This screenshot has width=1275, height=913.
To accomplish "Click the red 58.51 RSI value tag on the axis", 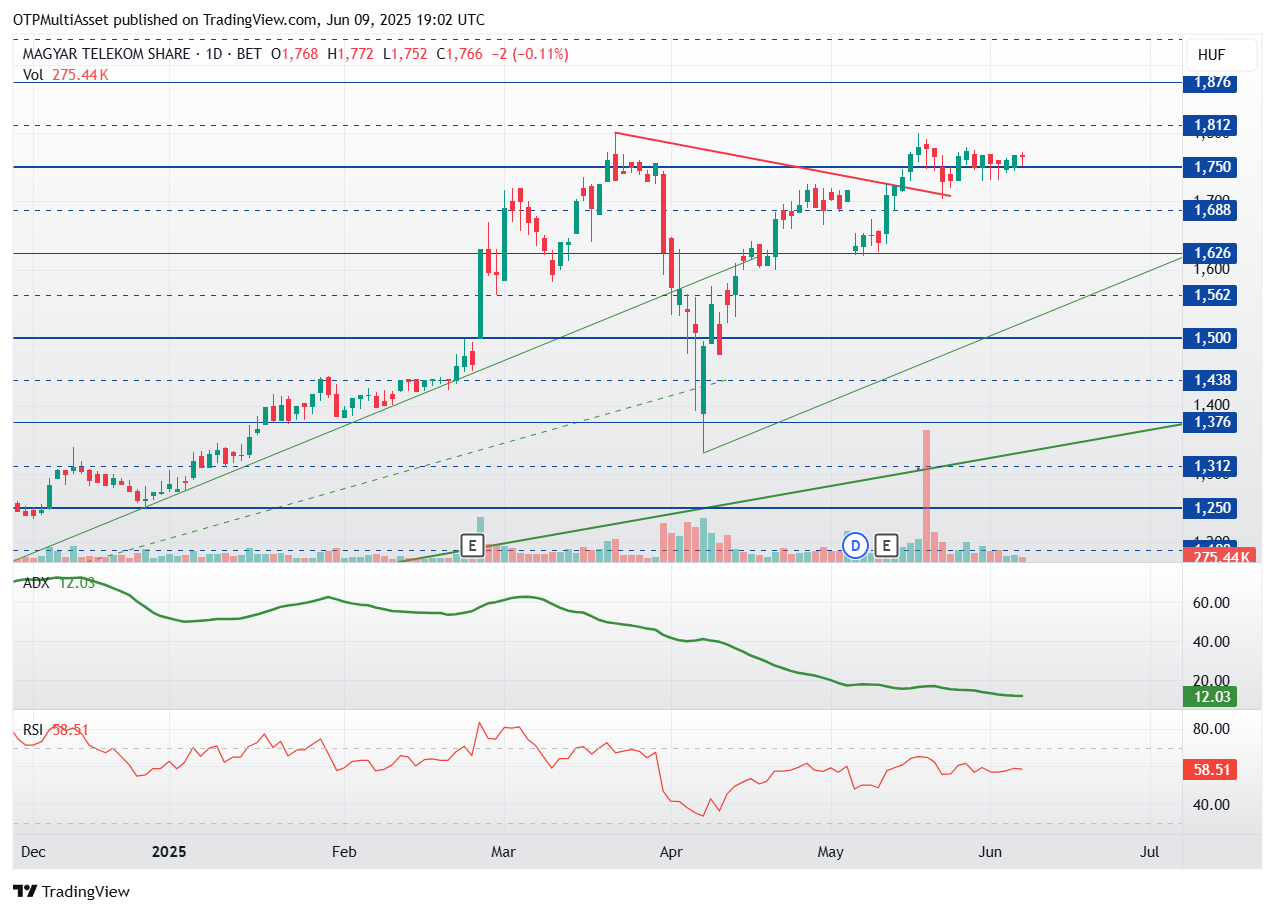I will 1210,770.
